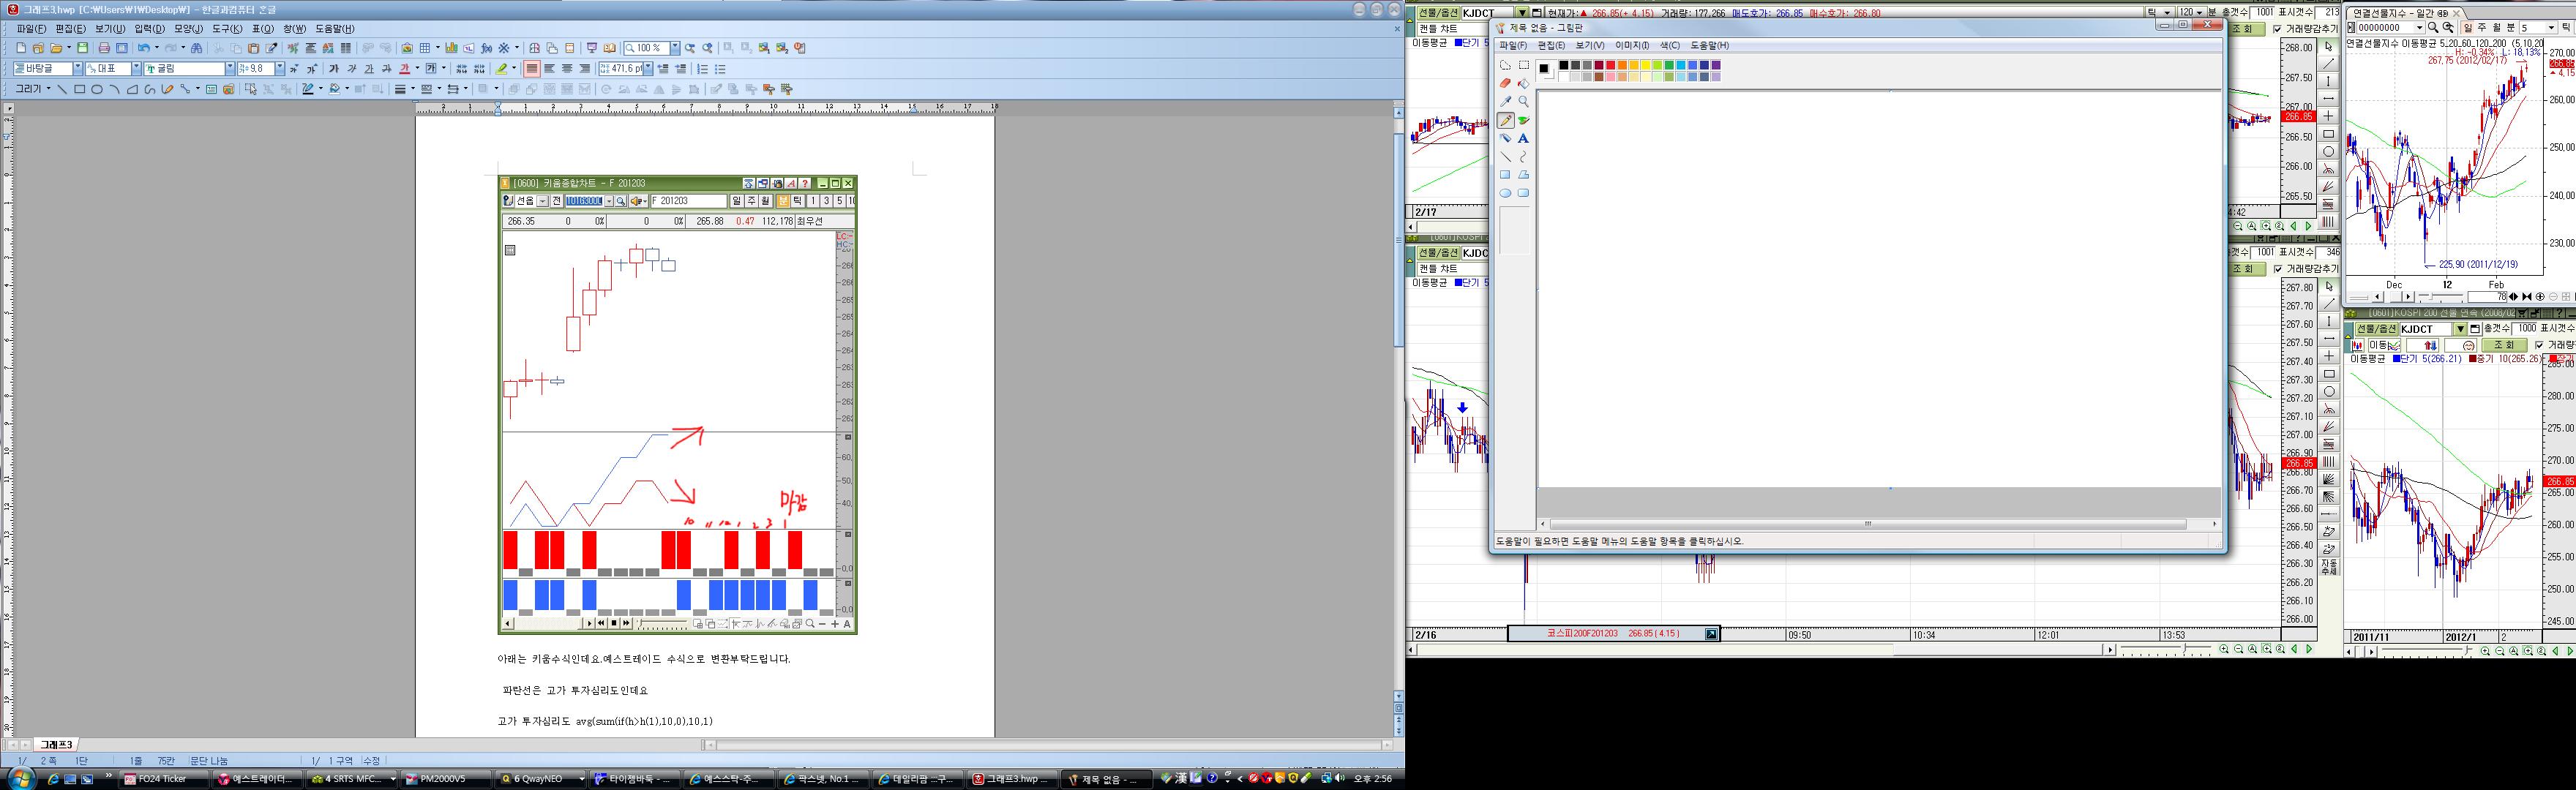
Task: Select the Eraser tool in Paint
Action: 1505,84
